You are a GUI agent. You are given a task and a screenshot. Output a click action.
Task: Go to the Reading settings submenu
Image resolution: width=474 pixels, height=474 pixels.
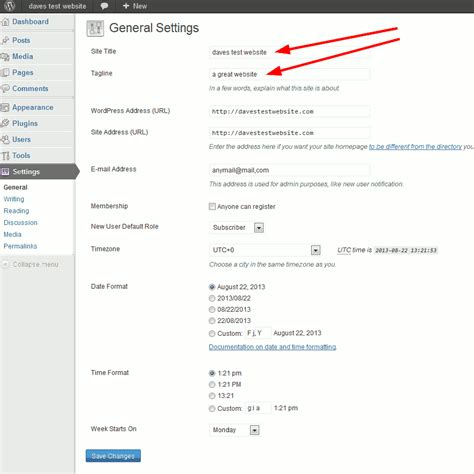click(16, 211)
